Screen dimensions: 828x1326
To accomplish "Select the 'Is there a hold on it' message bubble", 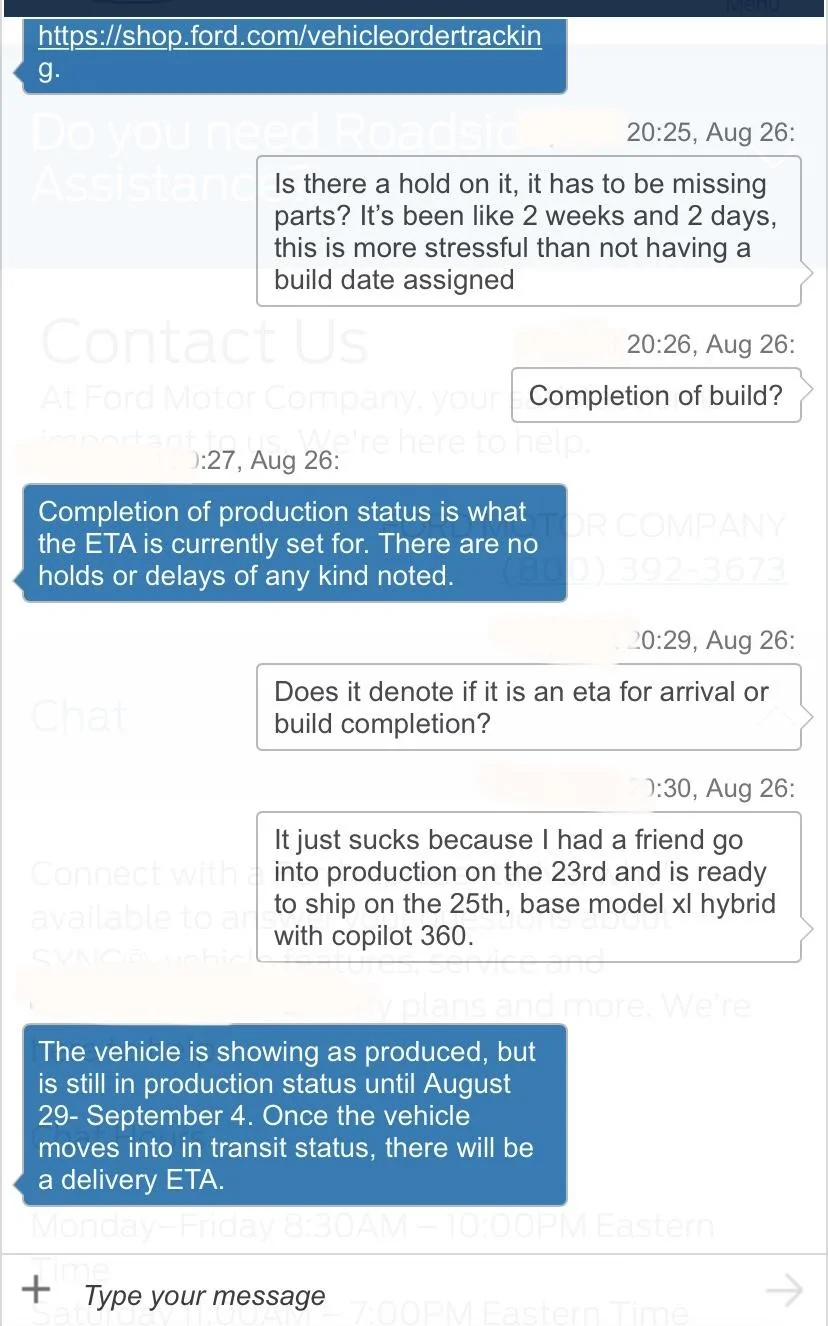I will 529,231.
